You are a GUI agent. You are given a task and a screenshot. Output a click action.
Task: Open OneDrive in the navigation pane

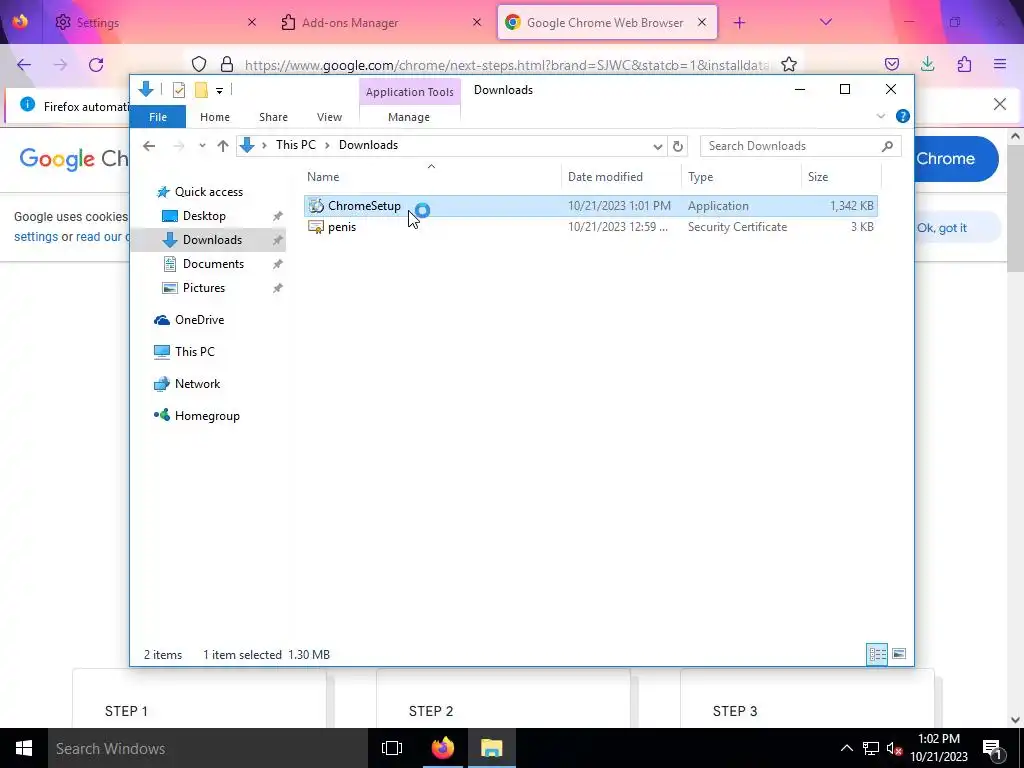[199, 320]
